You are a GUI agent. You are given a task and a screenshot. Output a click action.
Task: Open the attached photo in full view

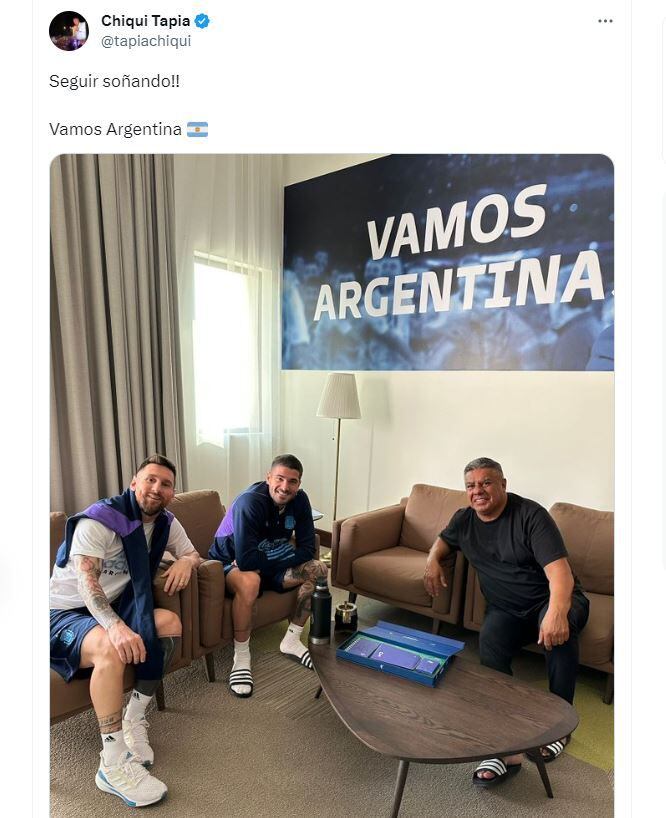point(332,486)
